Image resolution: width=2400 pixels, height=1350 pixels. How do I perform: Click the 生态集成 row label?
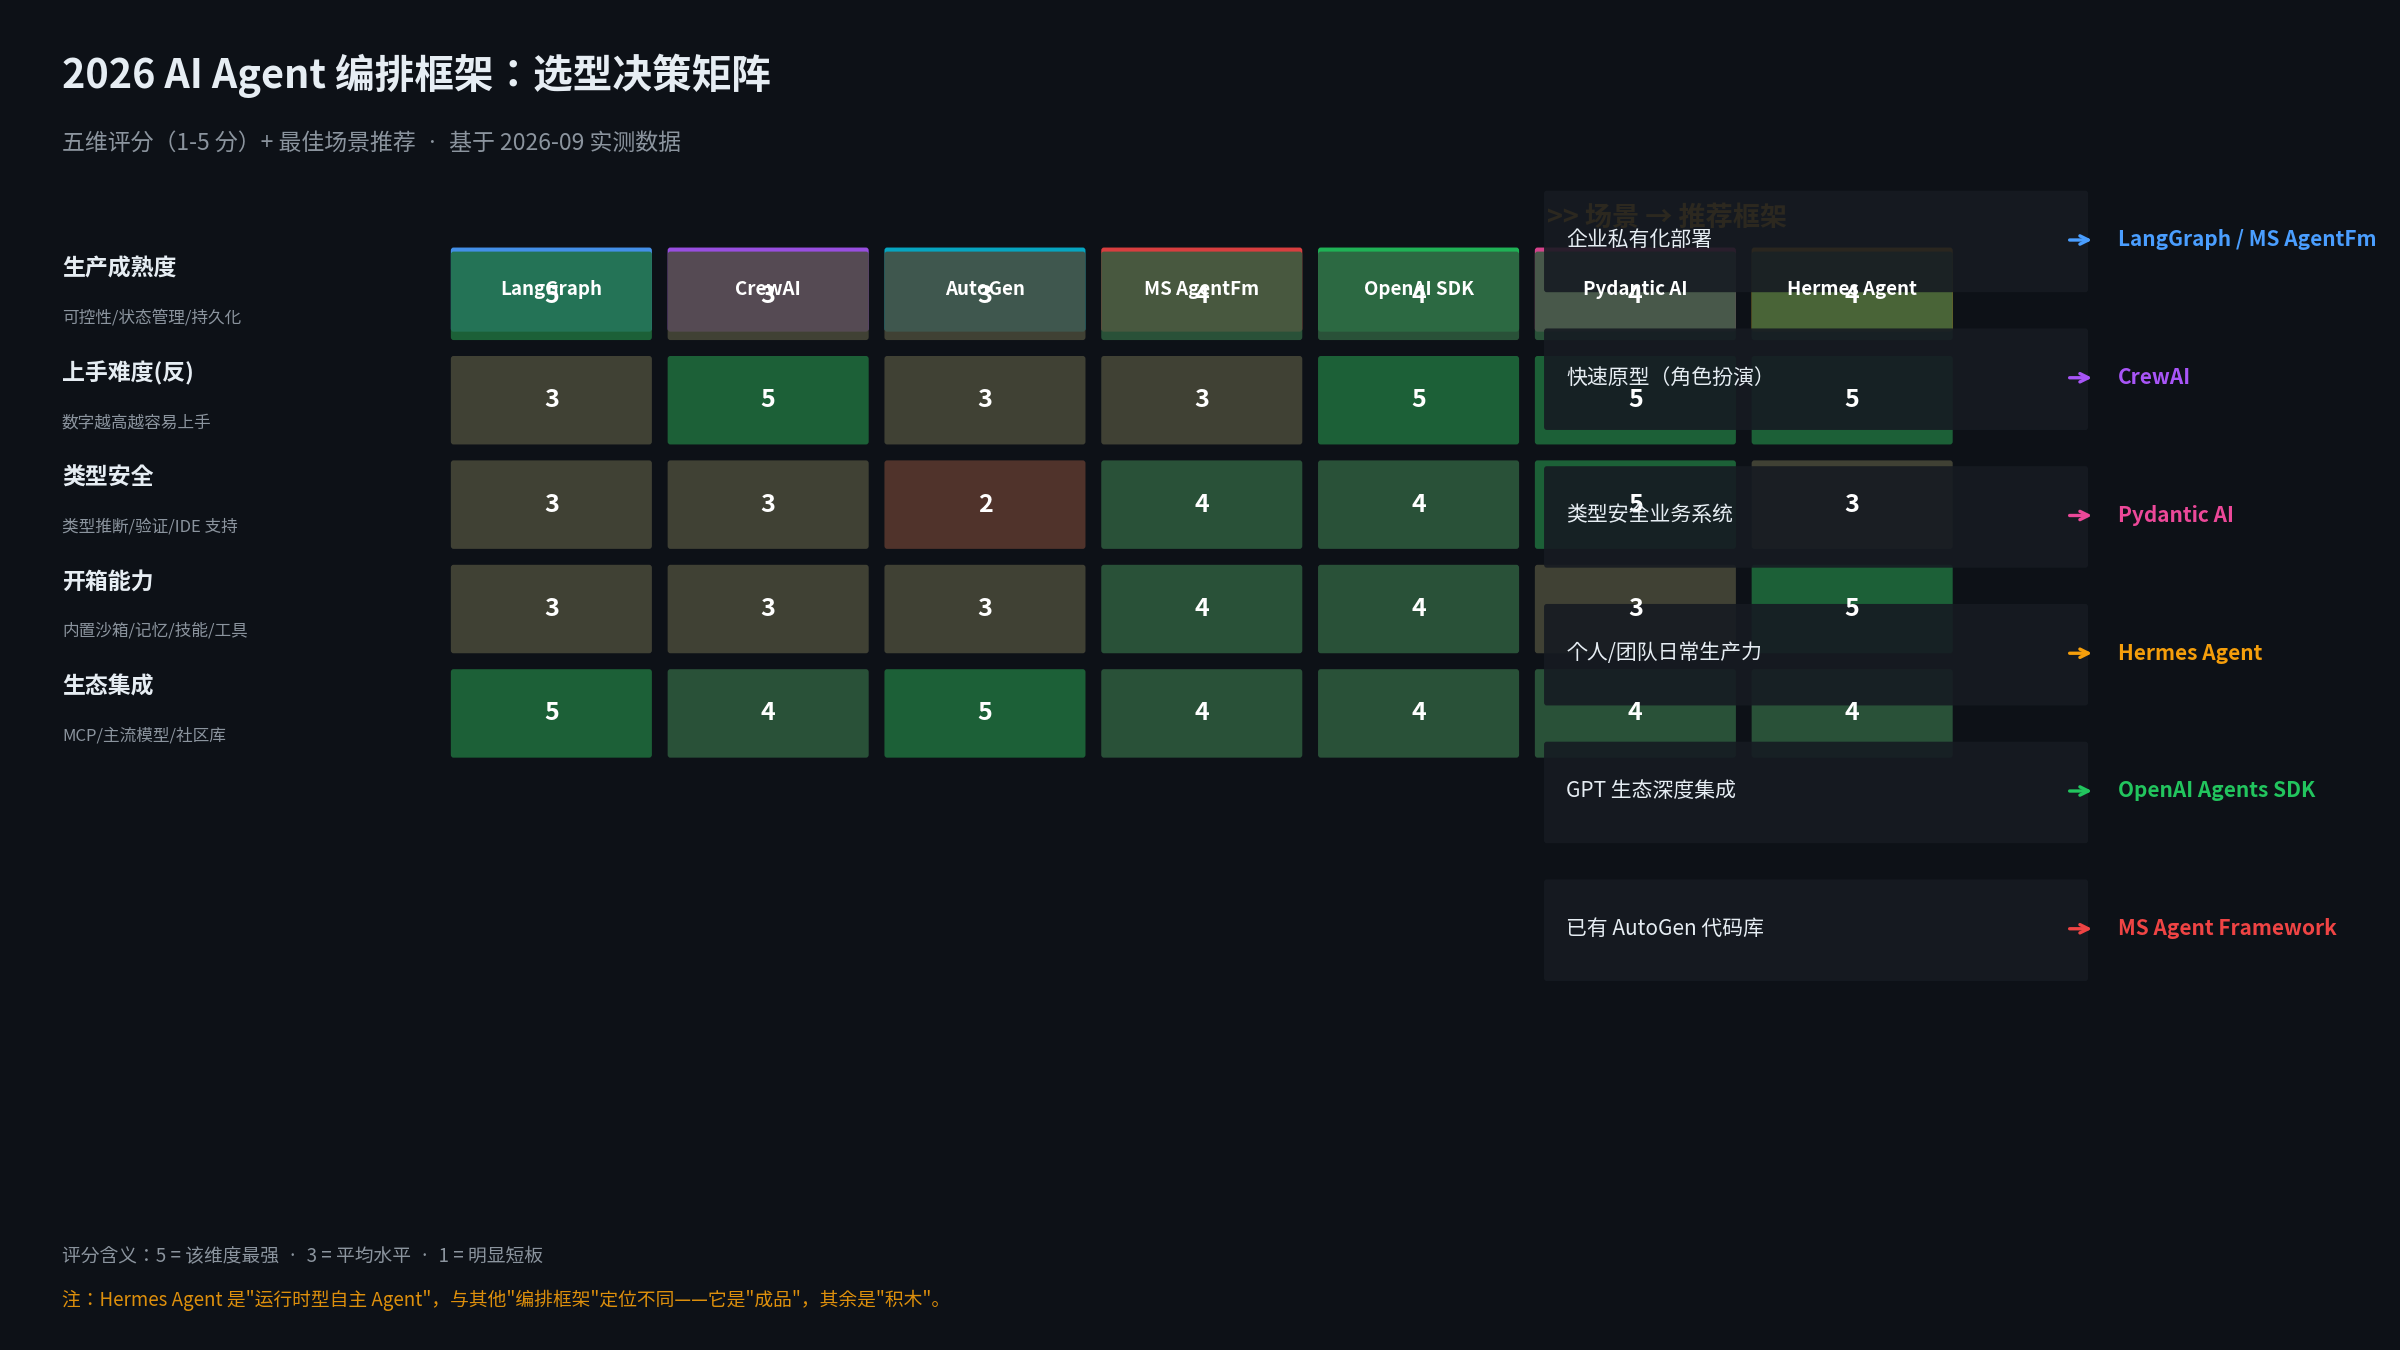108,685
